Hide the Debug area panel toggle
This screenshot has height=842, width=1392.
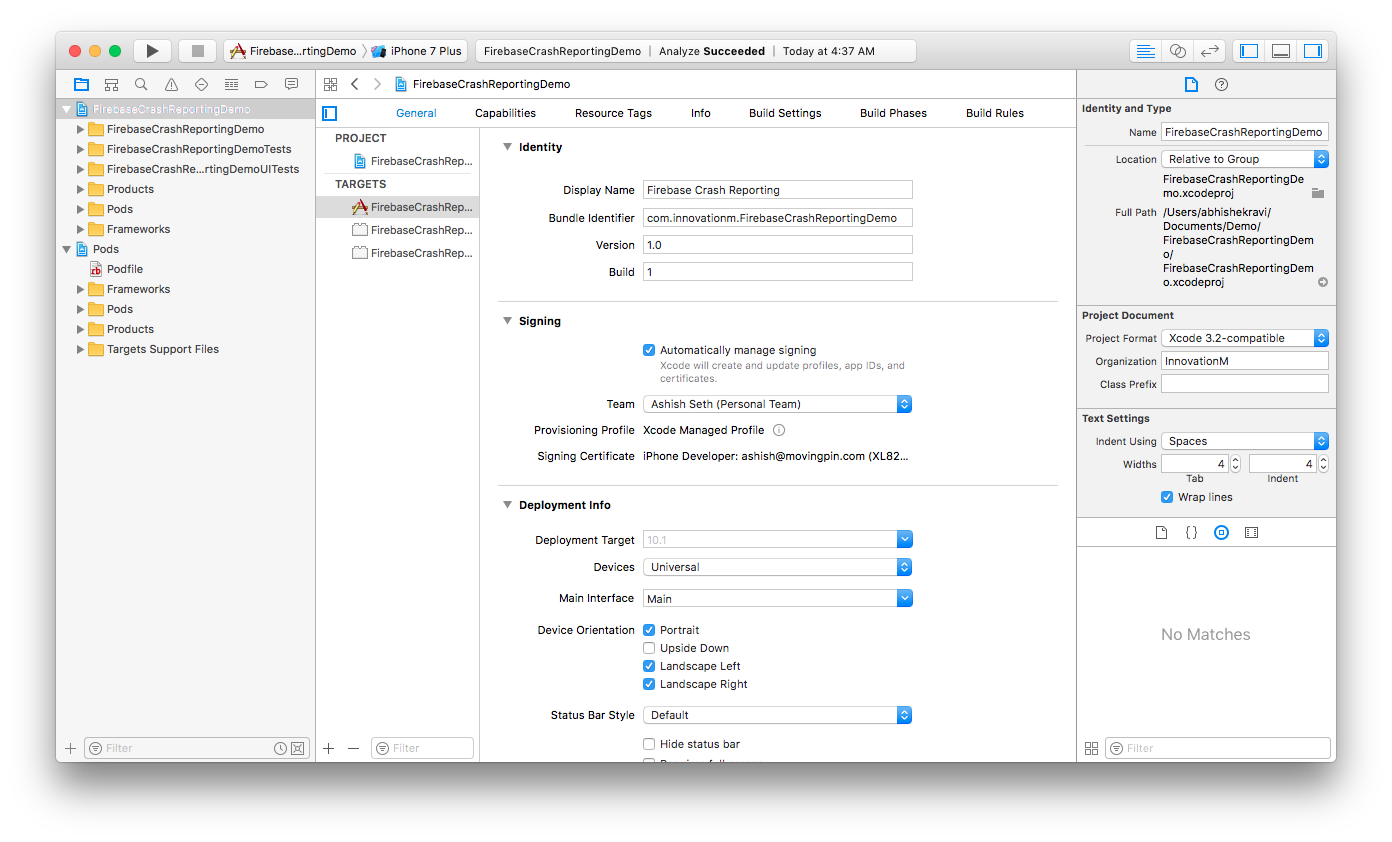pos(1280,51)
